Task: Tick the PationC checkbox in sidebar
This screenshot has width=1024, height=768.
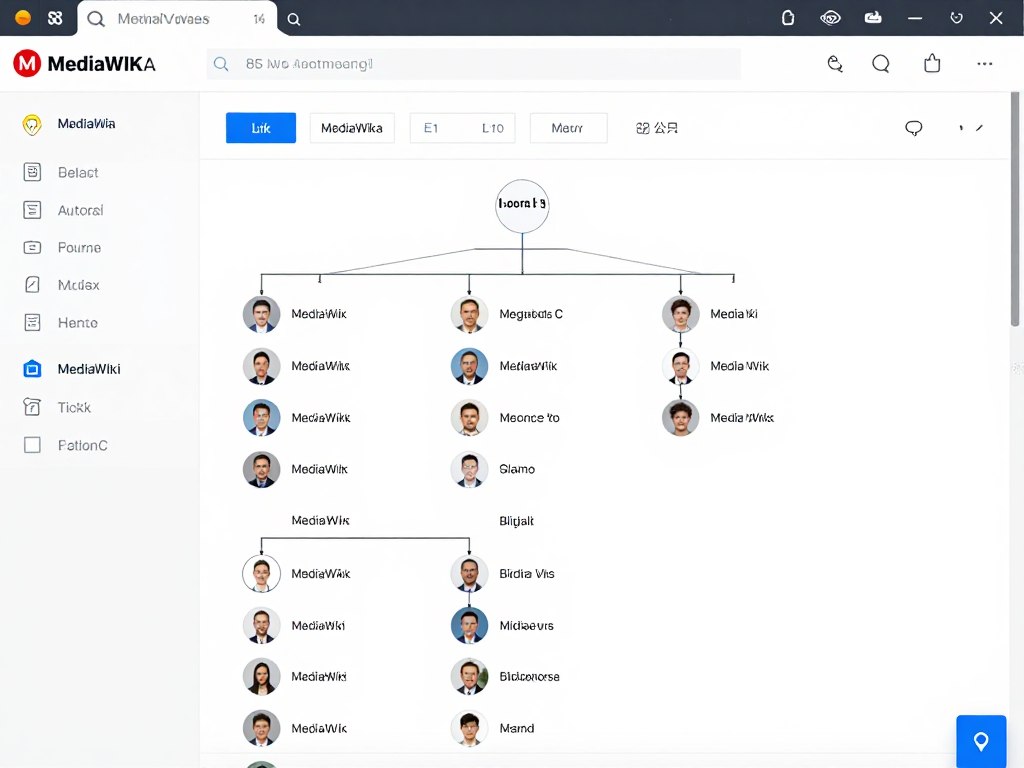Action: [x=32, y=445]
